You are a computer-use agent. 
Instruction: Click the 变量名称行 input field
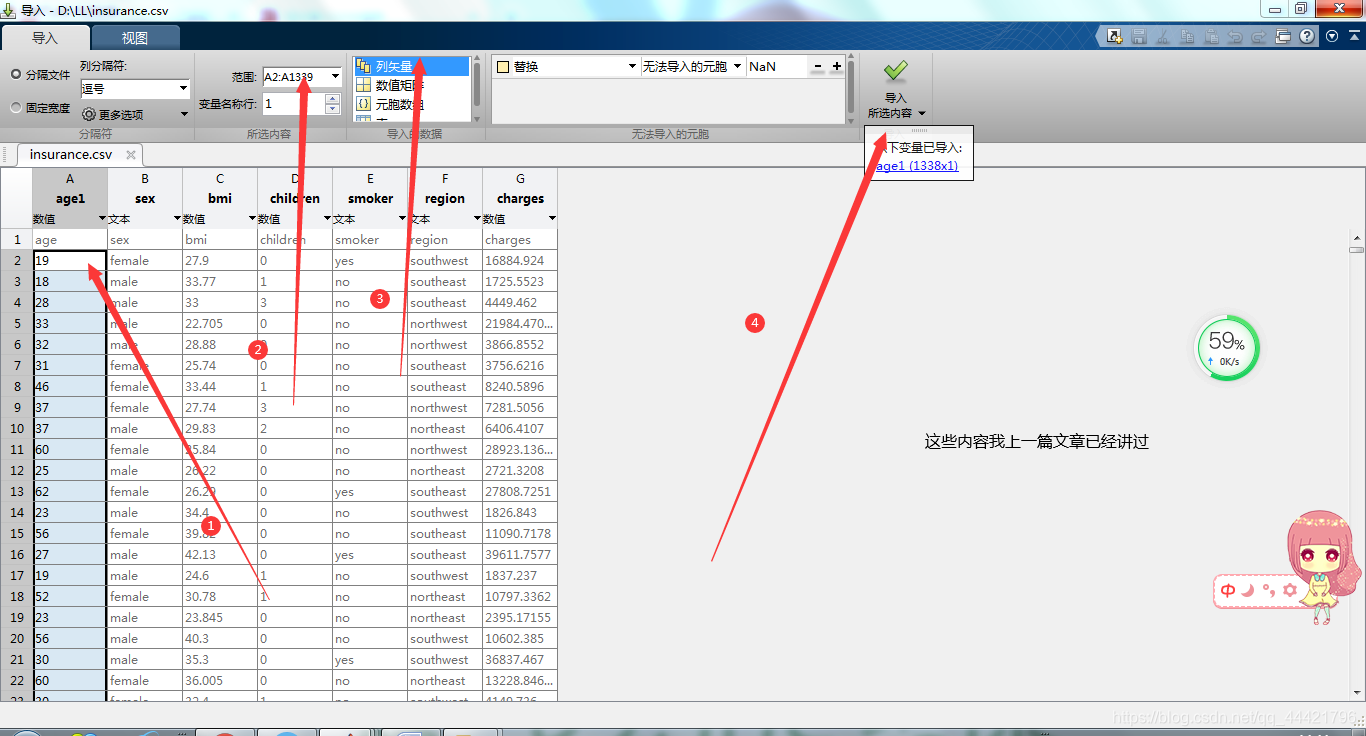point(294,103)
